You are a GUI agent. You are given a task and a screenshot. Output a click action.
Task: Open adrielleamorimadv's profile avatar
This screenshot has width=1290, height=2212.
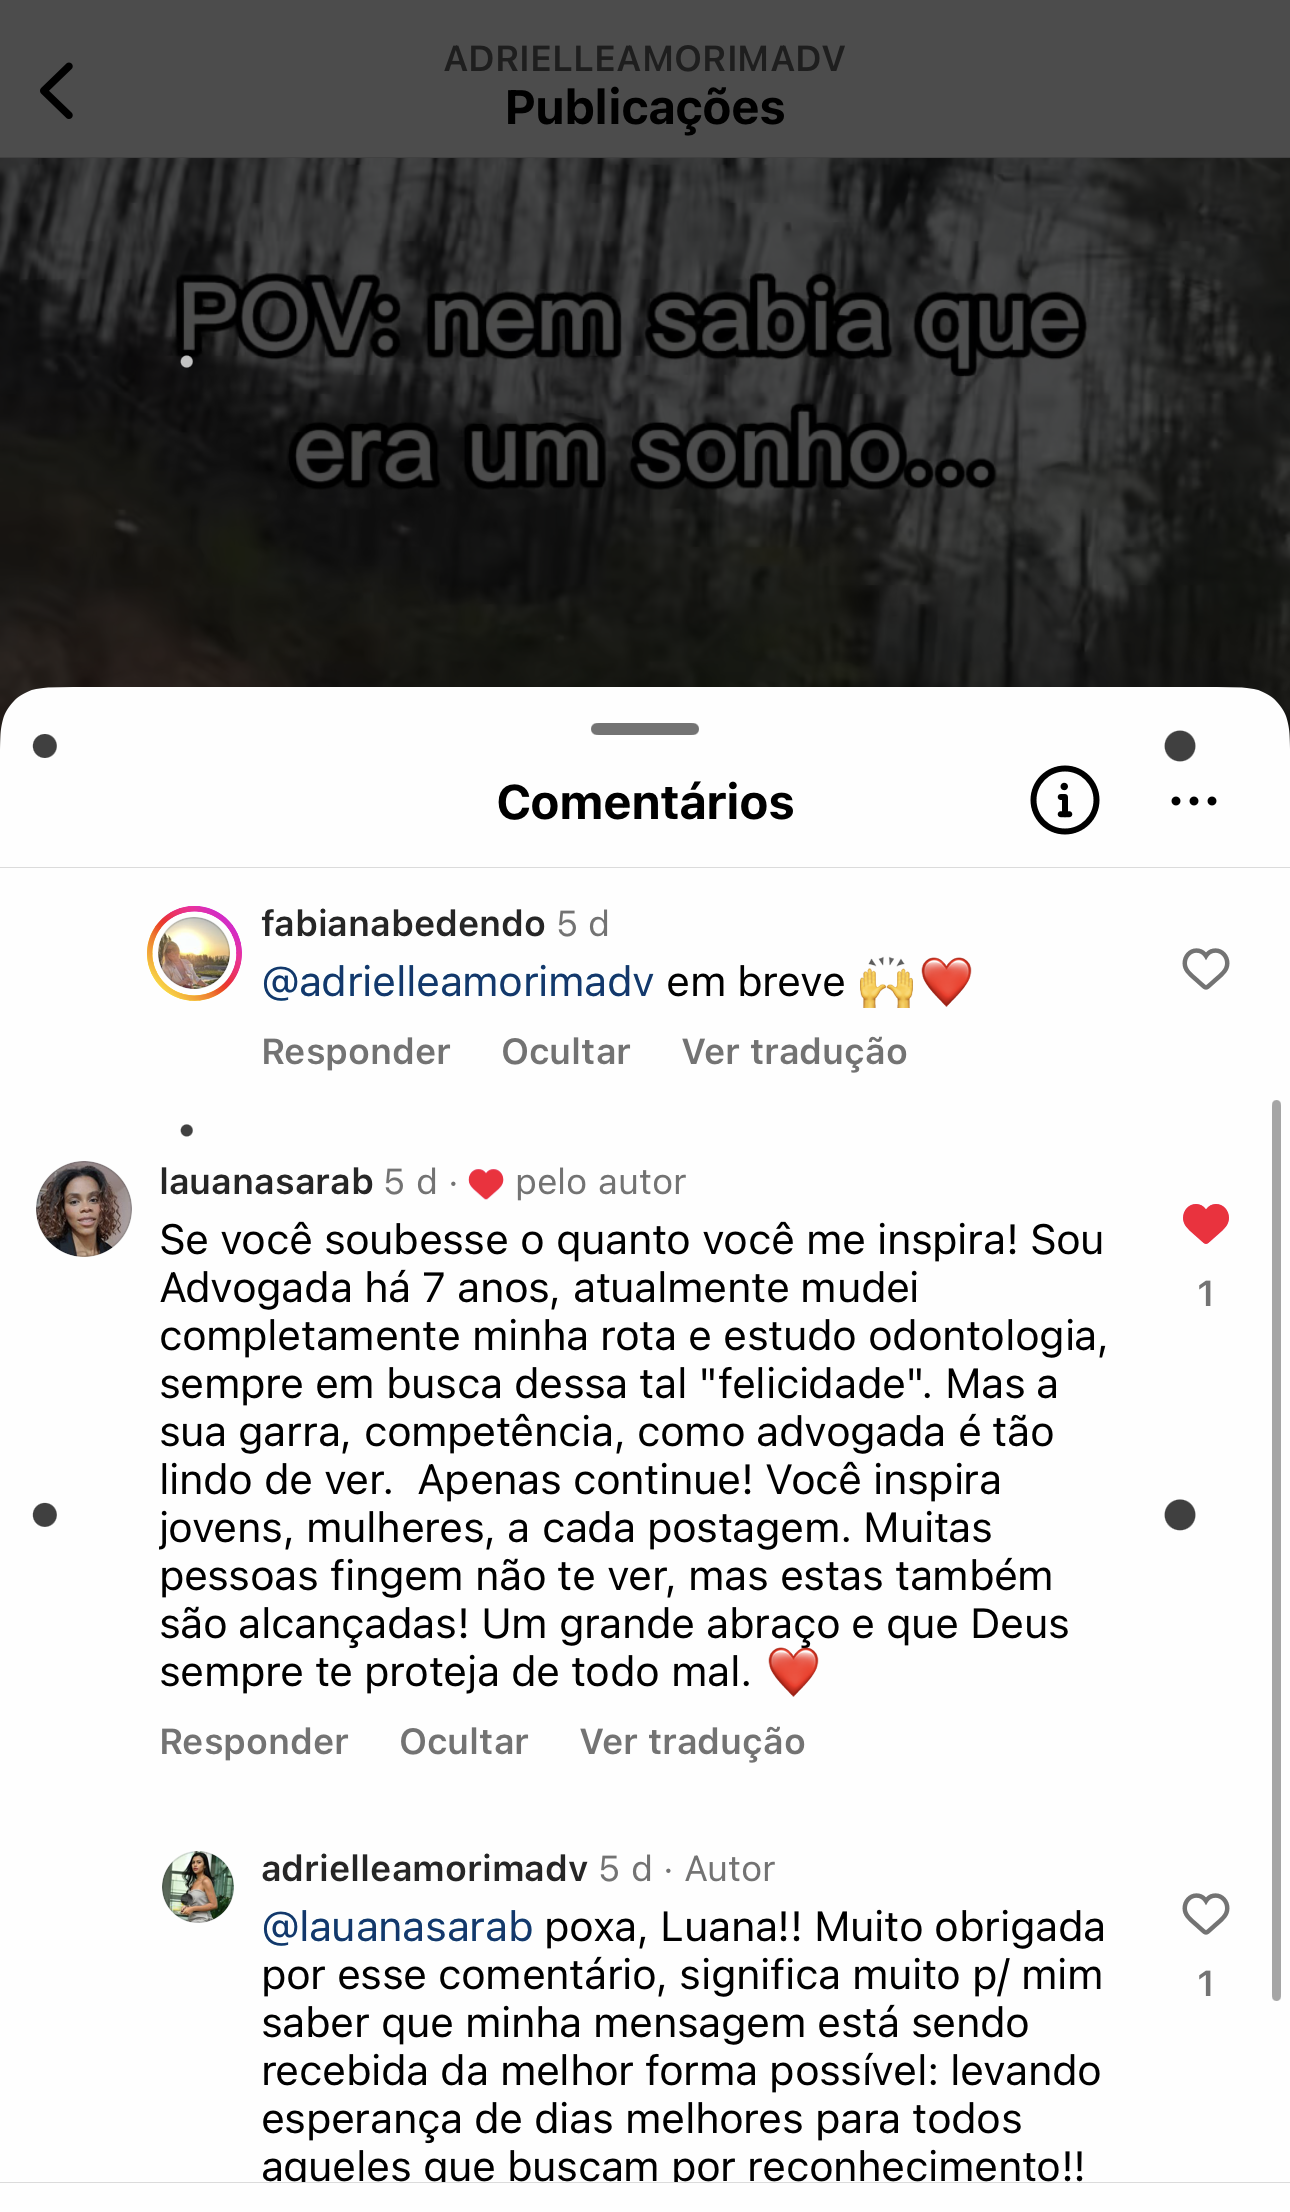[198, 1886]
